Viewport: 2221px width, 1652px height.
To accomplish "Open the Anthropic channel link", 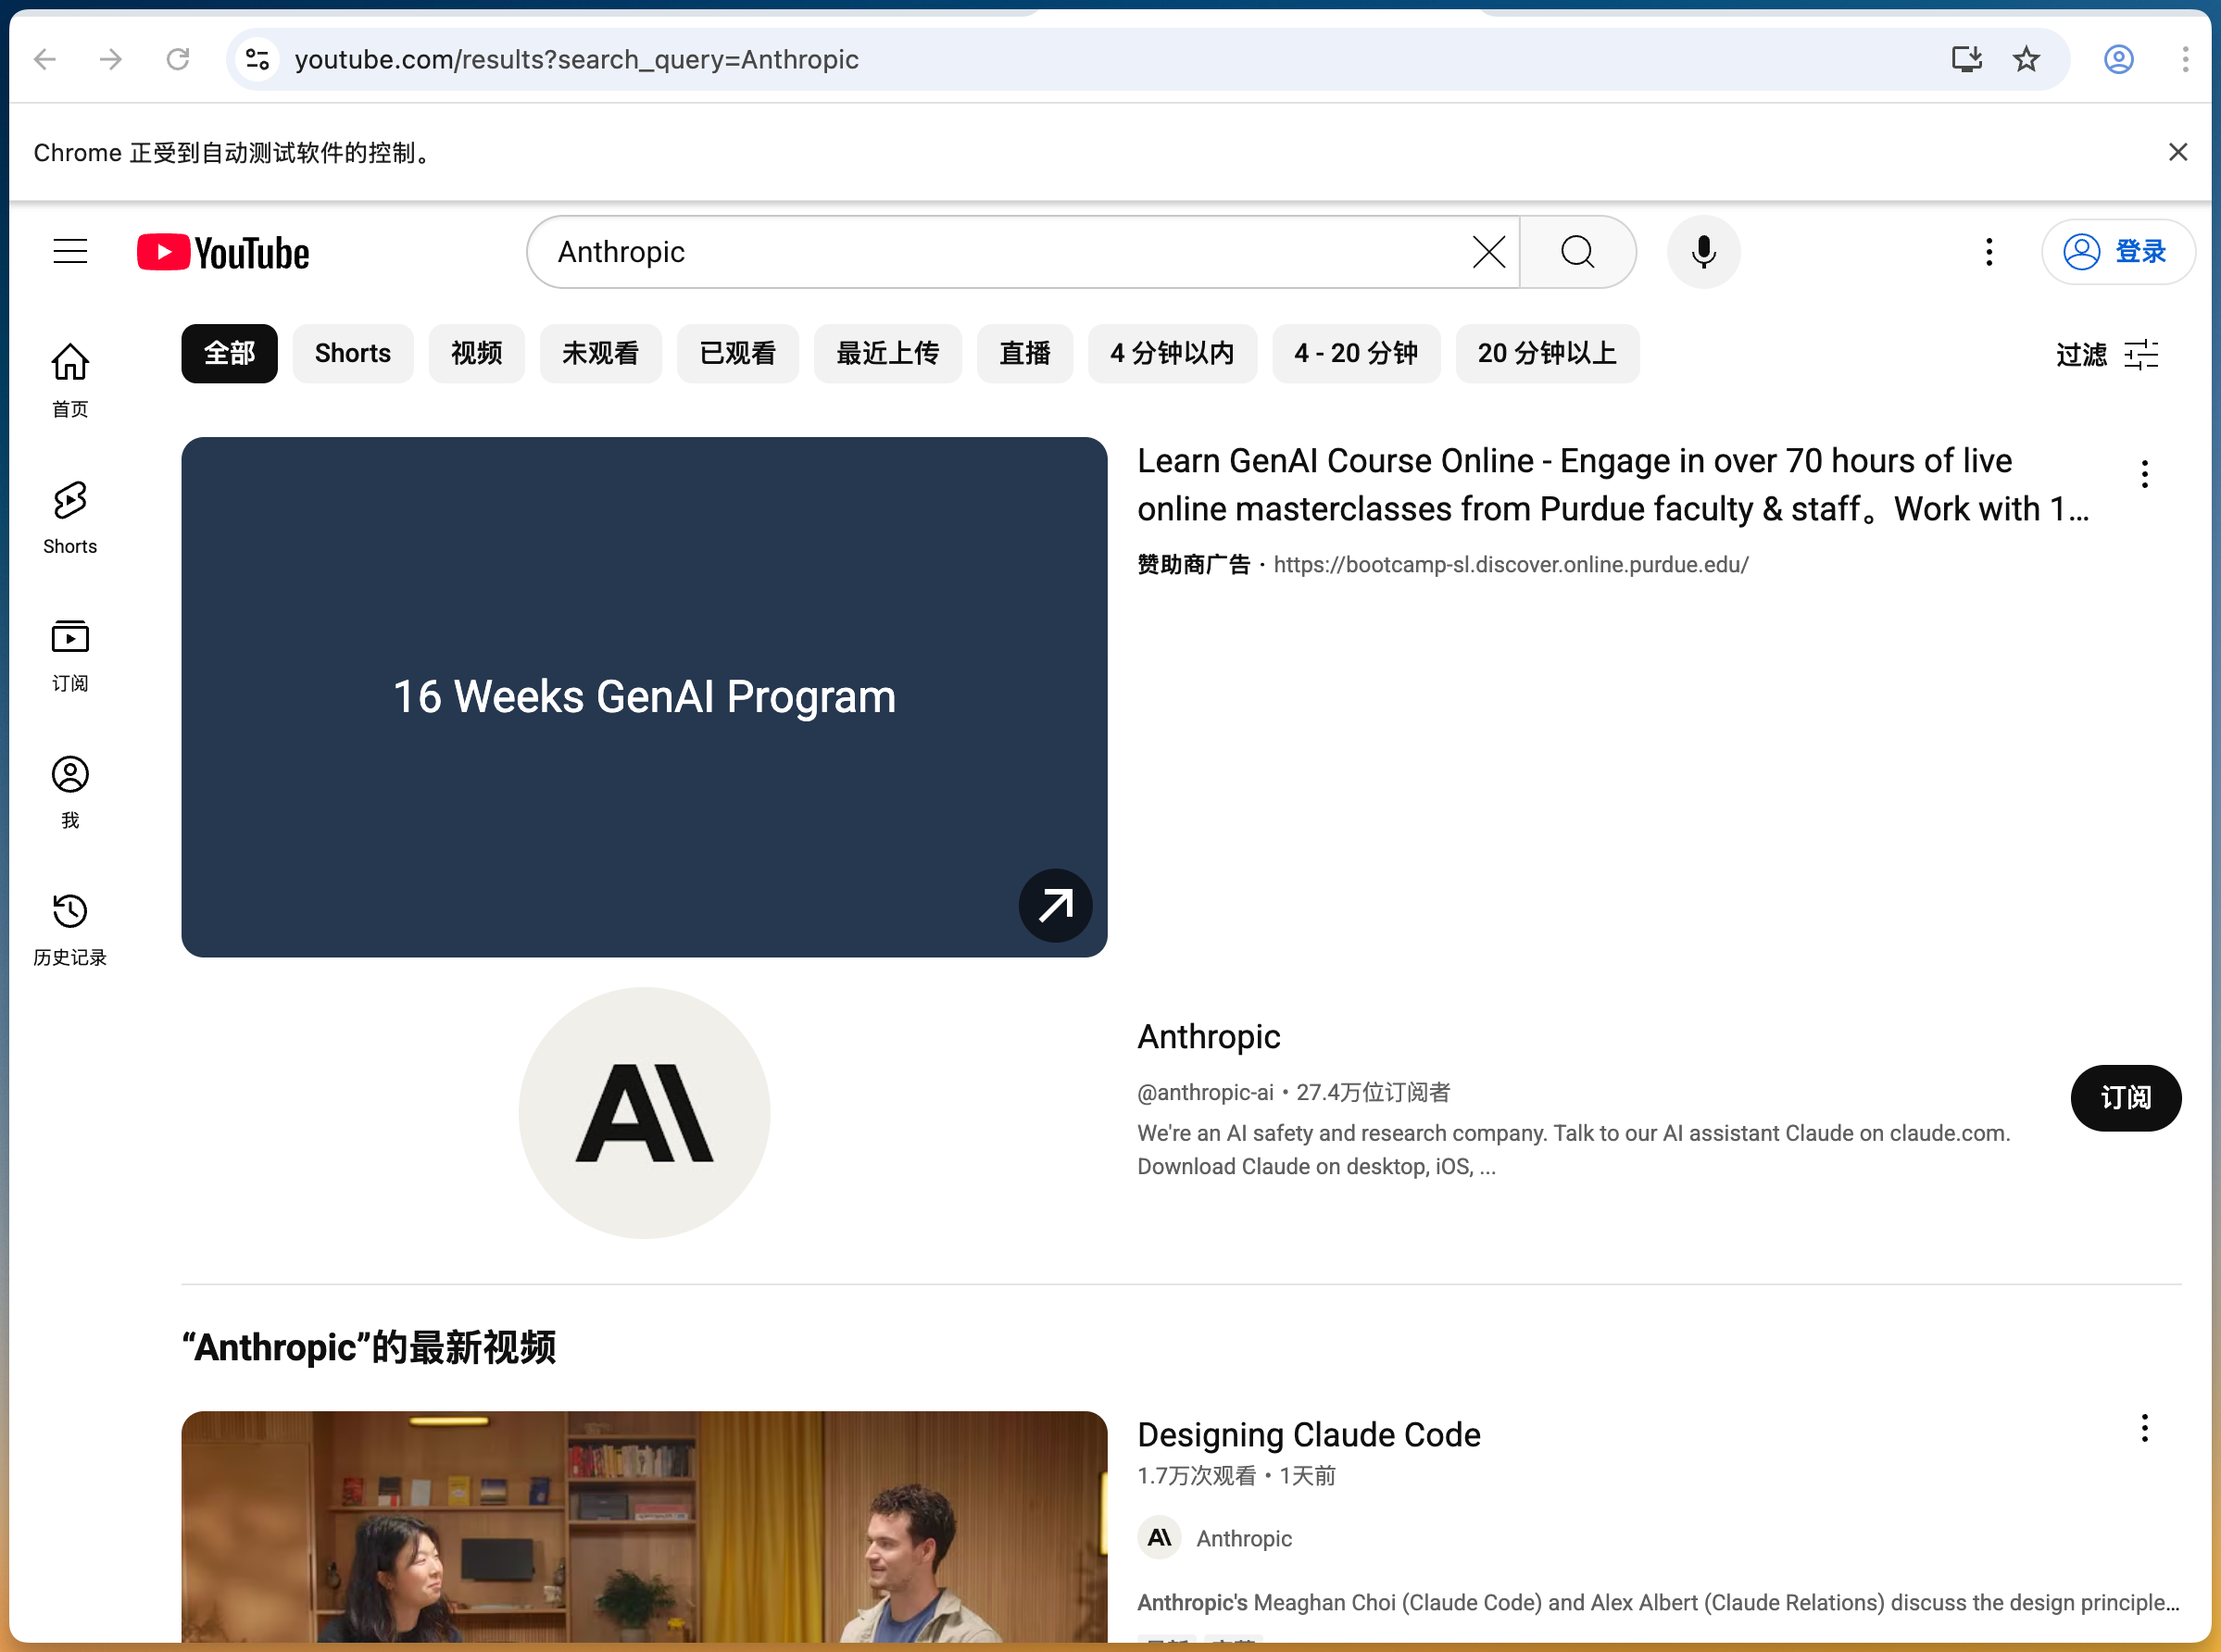I will (x=1208, y=1037).
